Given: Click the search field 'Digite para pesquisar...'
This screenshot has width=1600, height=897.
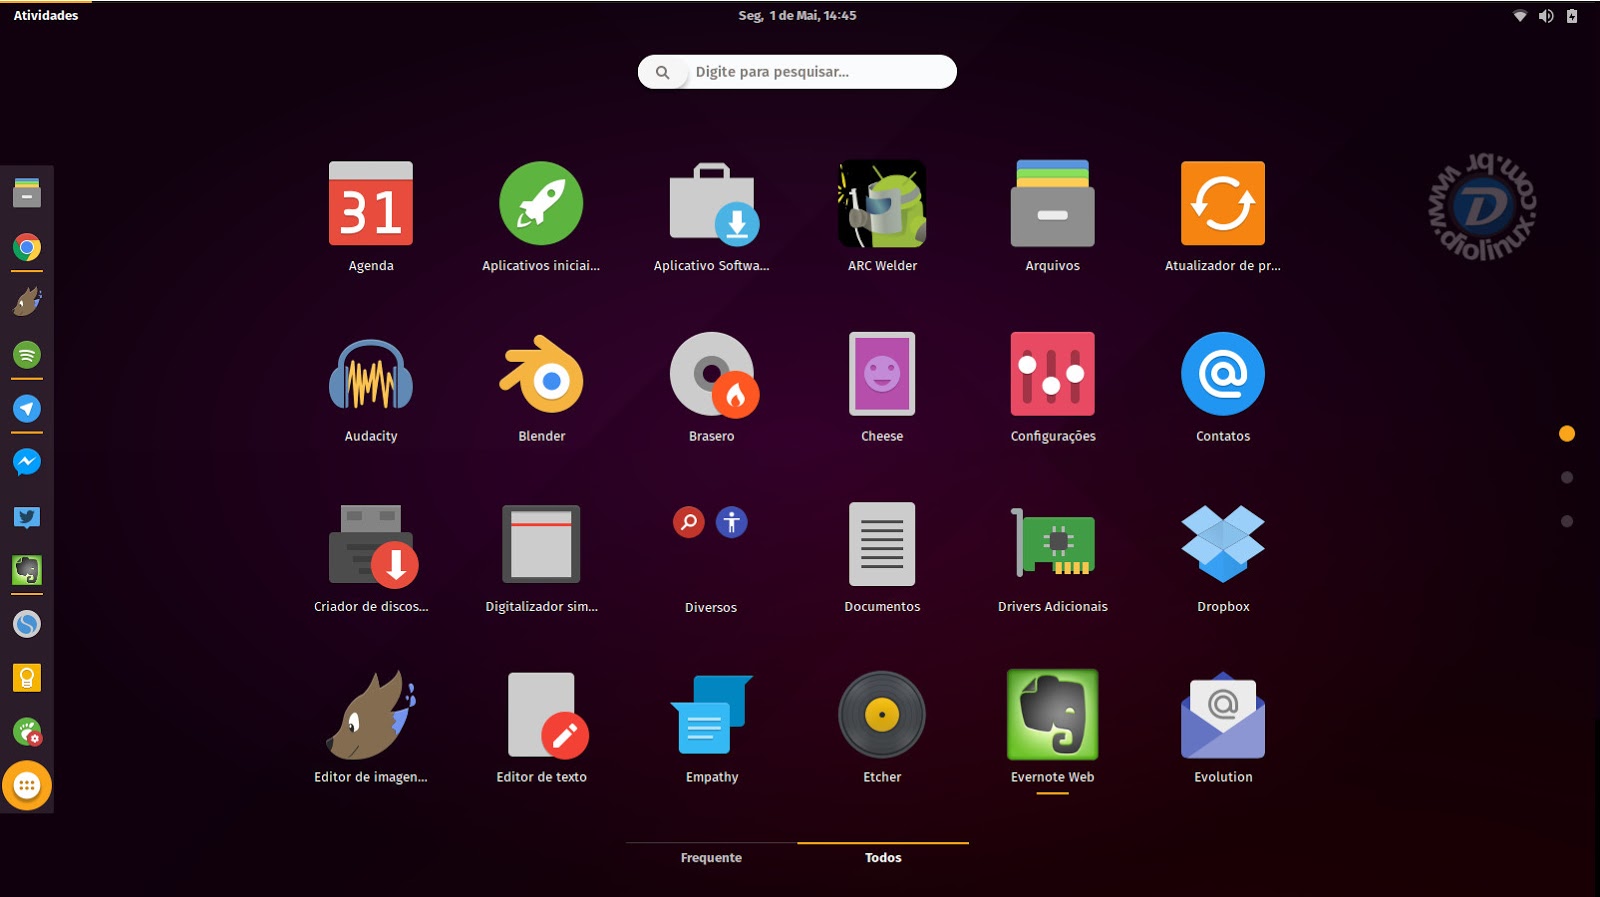Looking at the screenshot, I should [x=797, y=72].
